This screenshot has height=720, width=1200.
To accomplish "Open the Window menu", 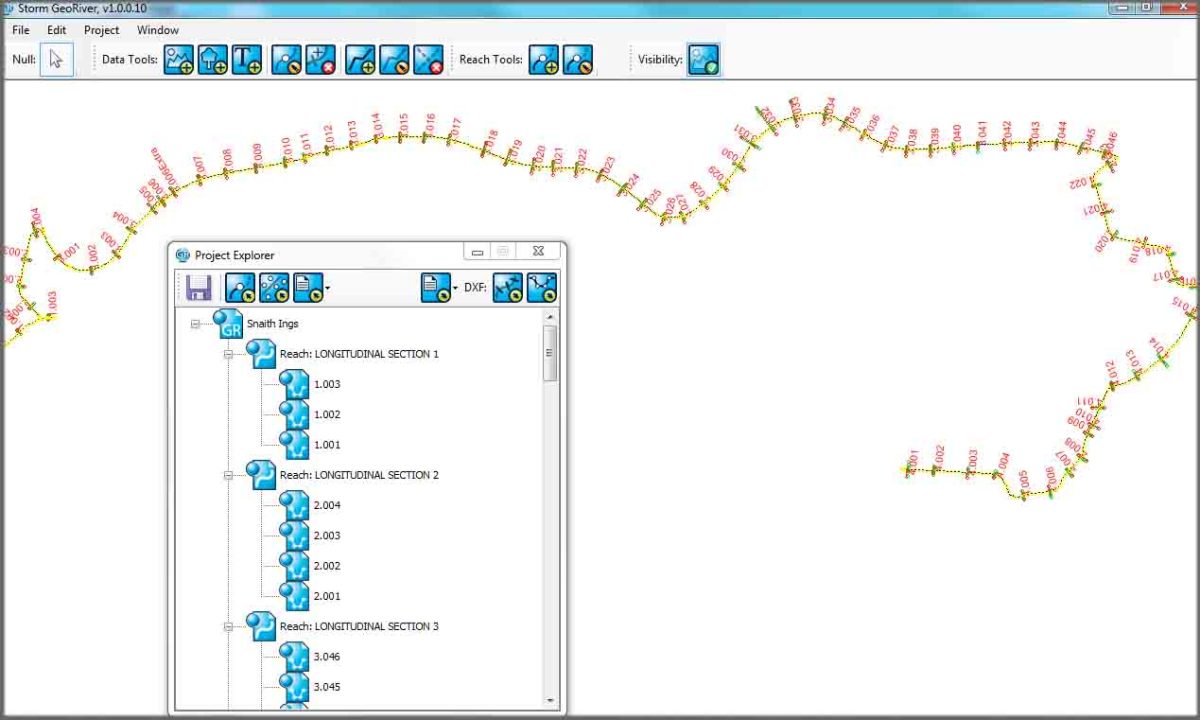I will pos(158,30).
